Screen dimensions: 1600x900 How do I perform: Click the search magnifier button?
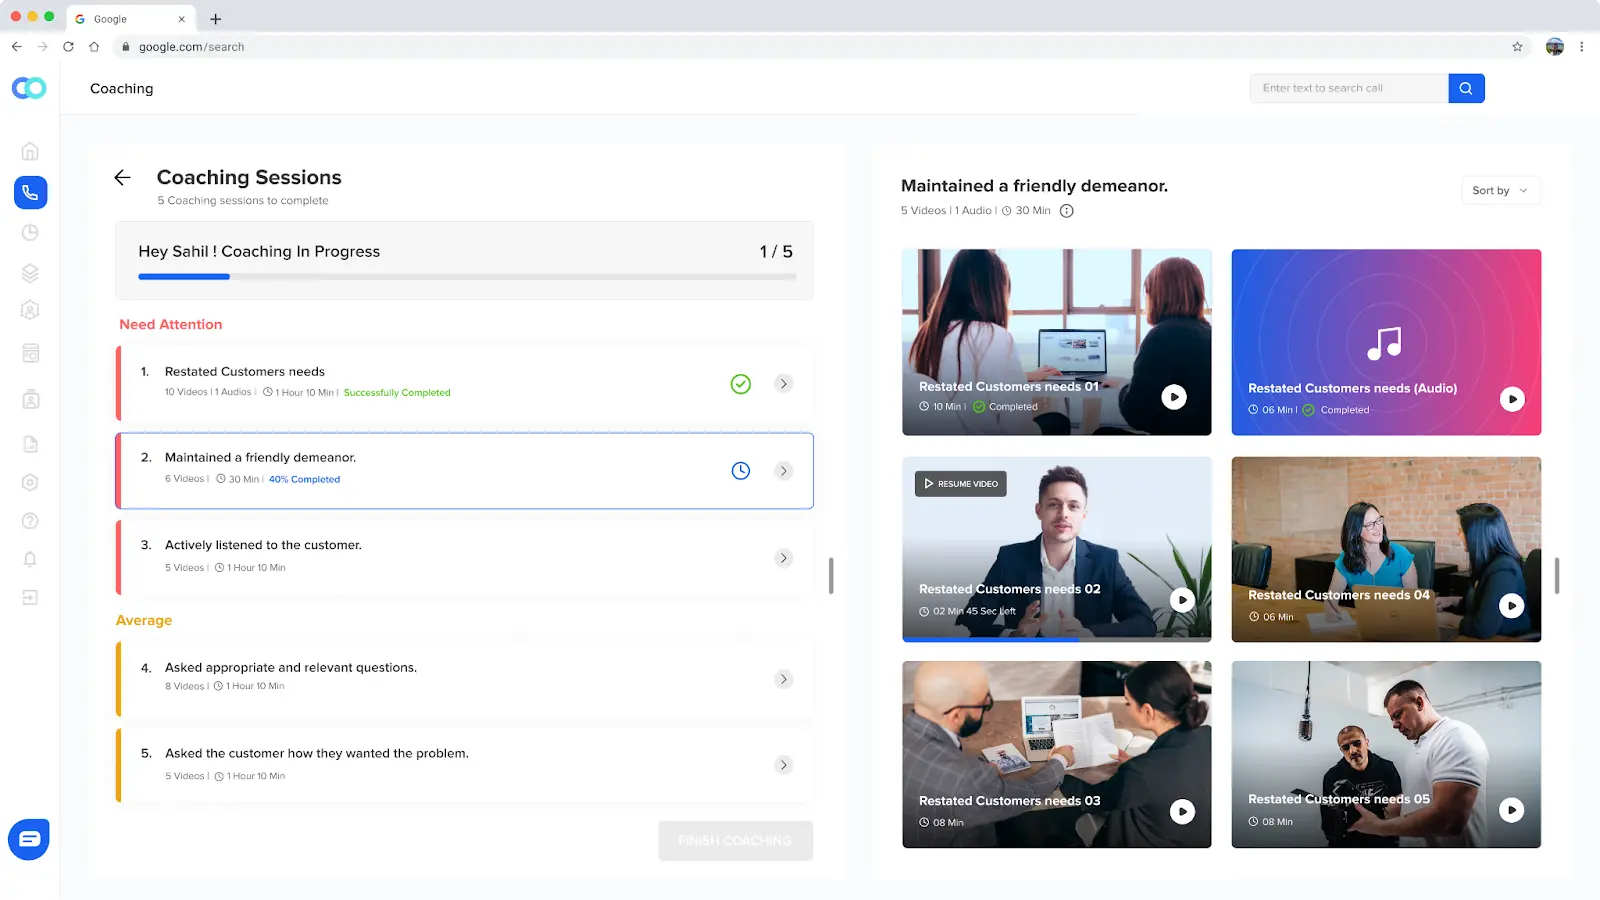click(x=1465, y=88)
